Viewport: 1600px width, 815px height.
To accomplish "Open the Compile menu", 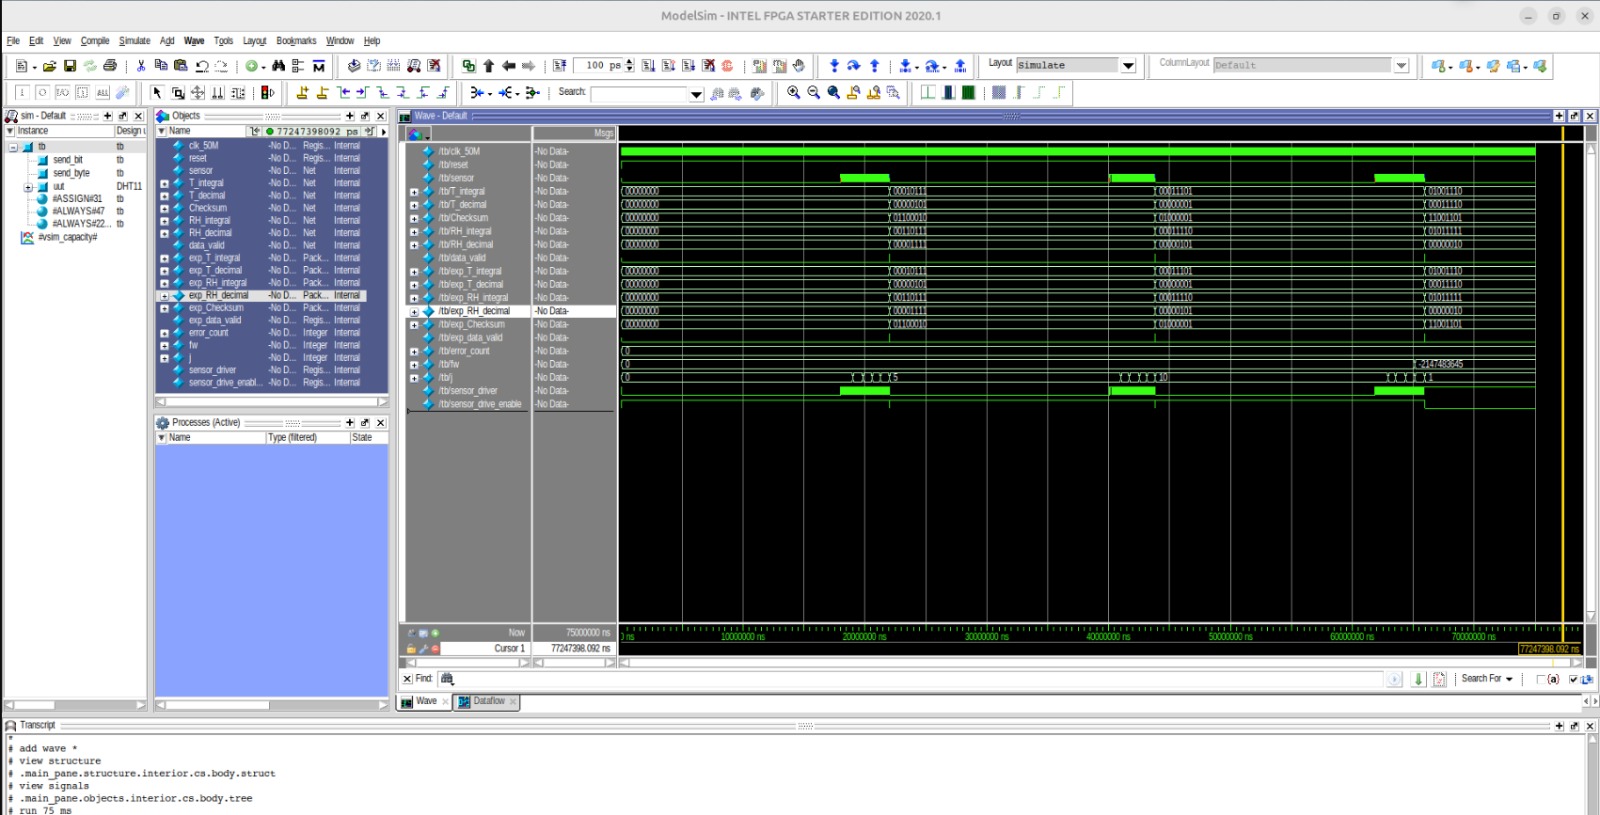I will coord(95,41).
